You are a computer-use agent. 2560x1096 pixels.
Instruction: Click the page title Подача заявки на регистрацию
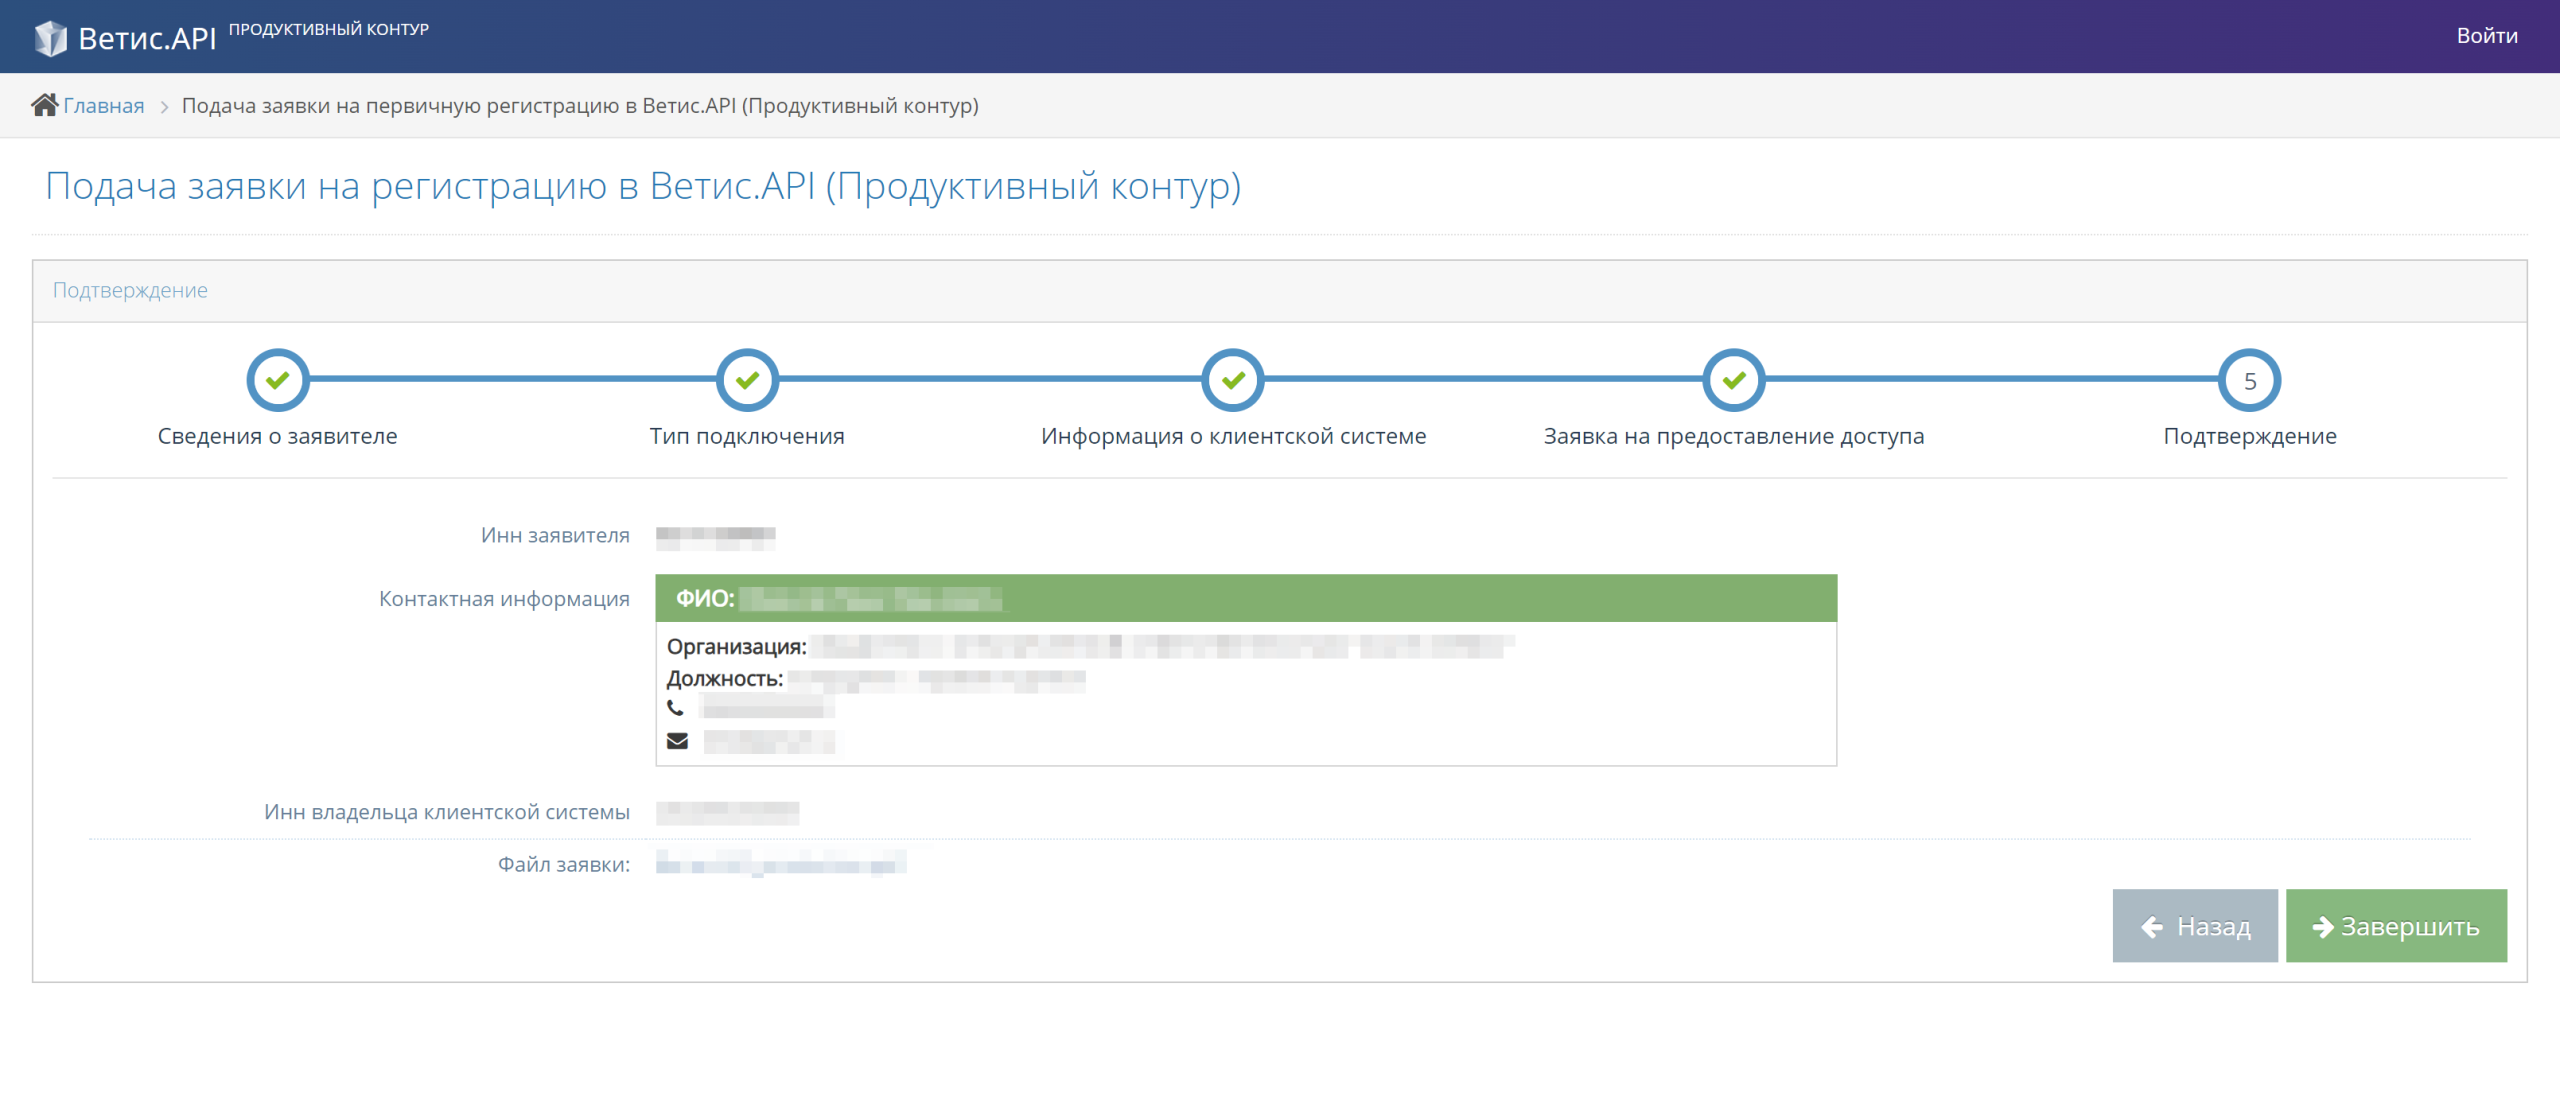pos(643,187)
